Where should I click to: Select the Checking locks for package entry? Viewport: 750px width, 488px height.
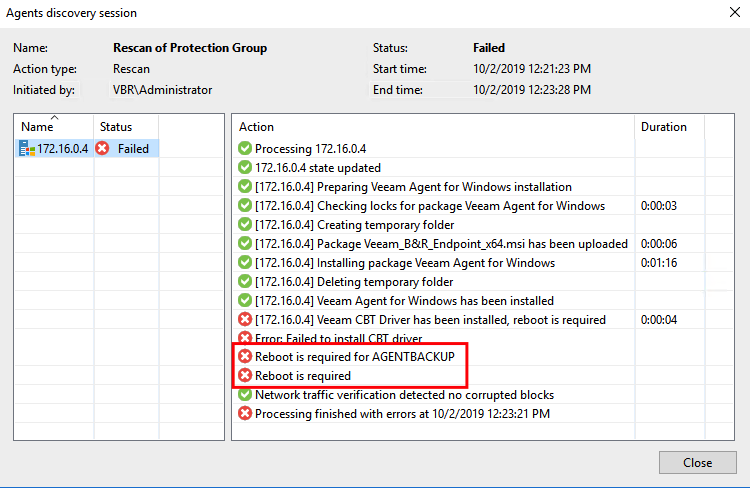tap(429, 206)
